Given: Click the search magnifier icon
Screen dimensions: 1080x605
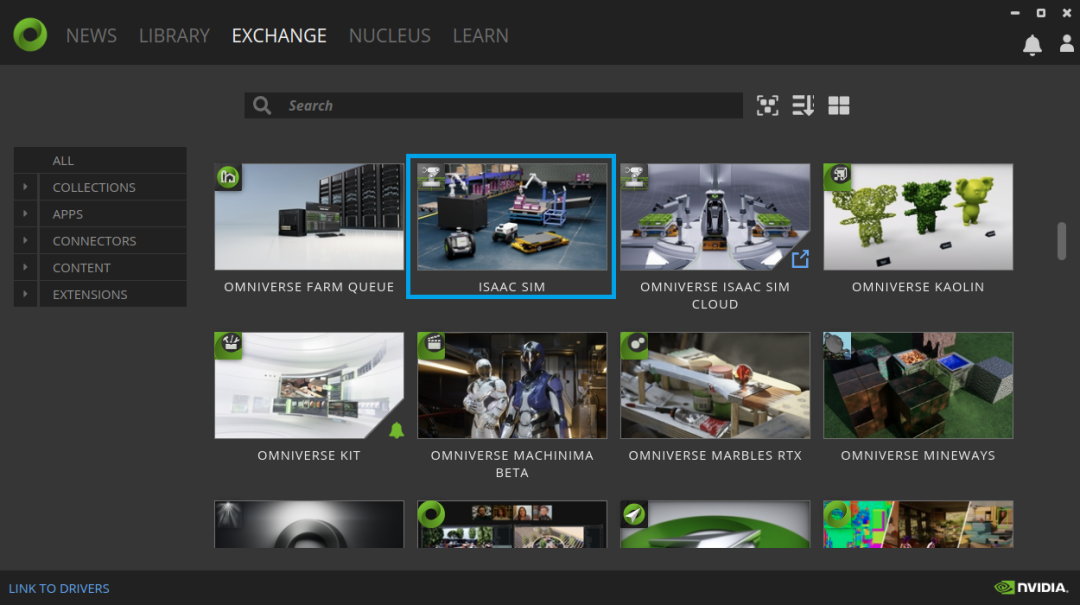Looking at the screenshot, I should (x=262, y=105).
